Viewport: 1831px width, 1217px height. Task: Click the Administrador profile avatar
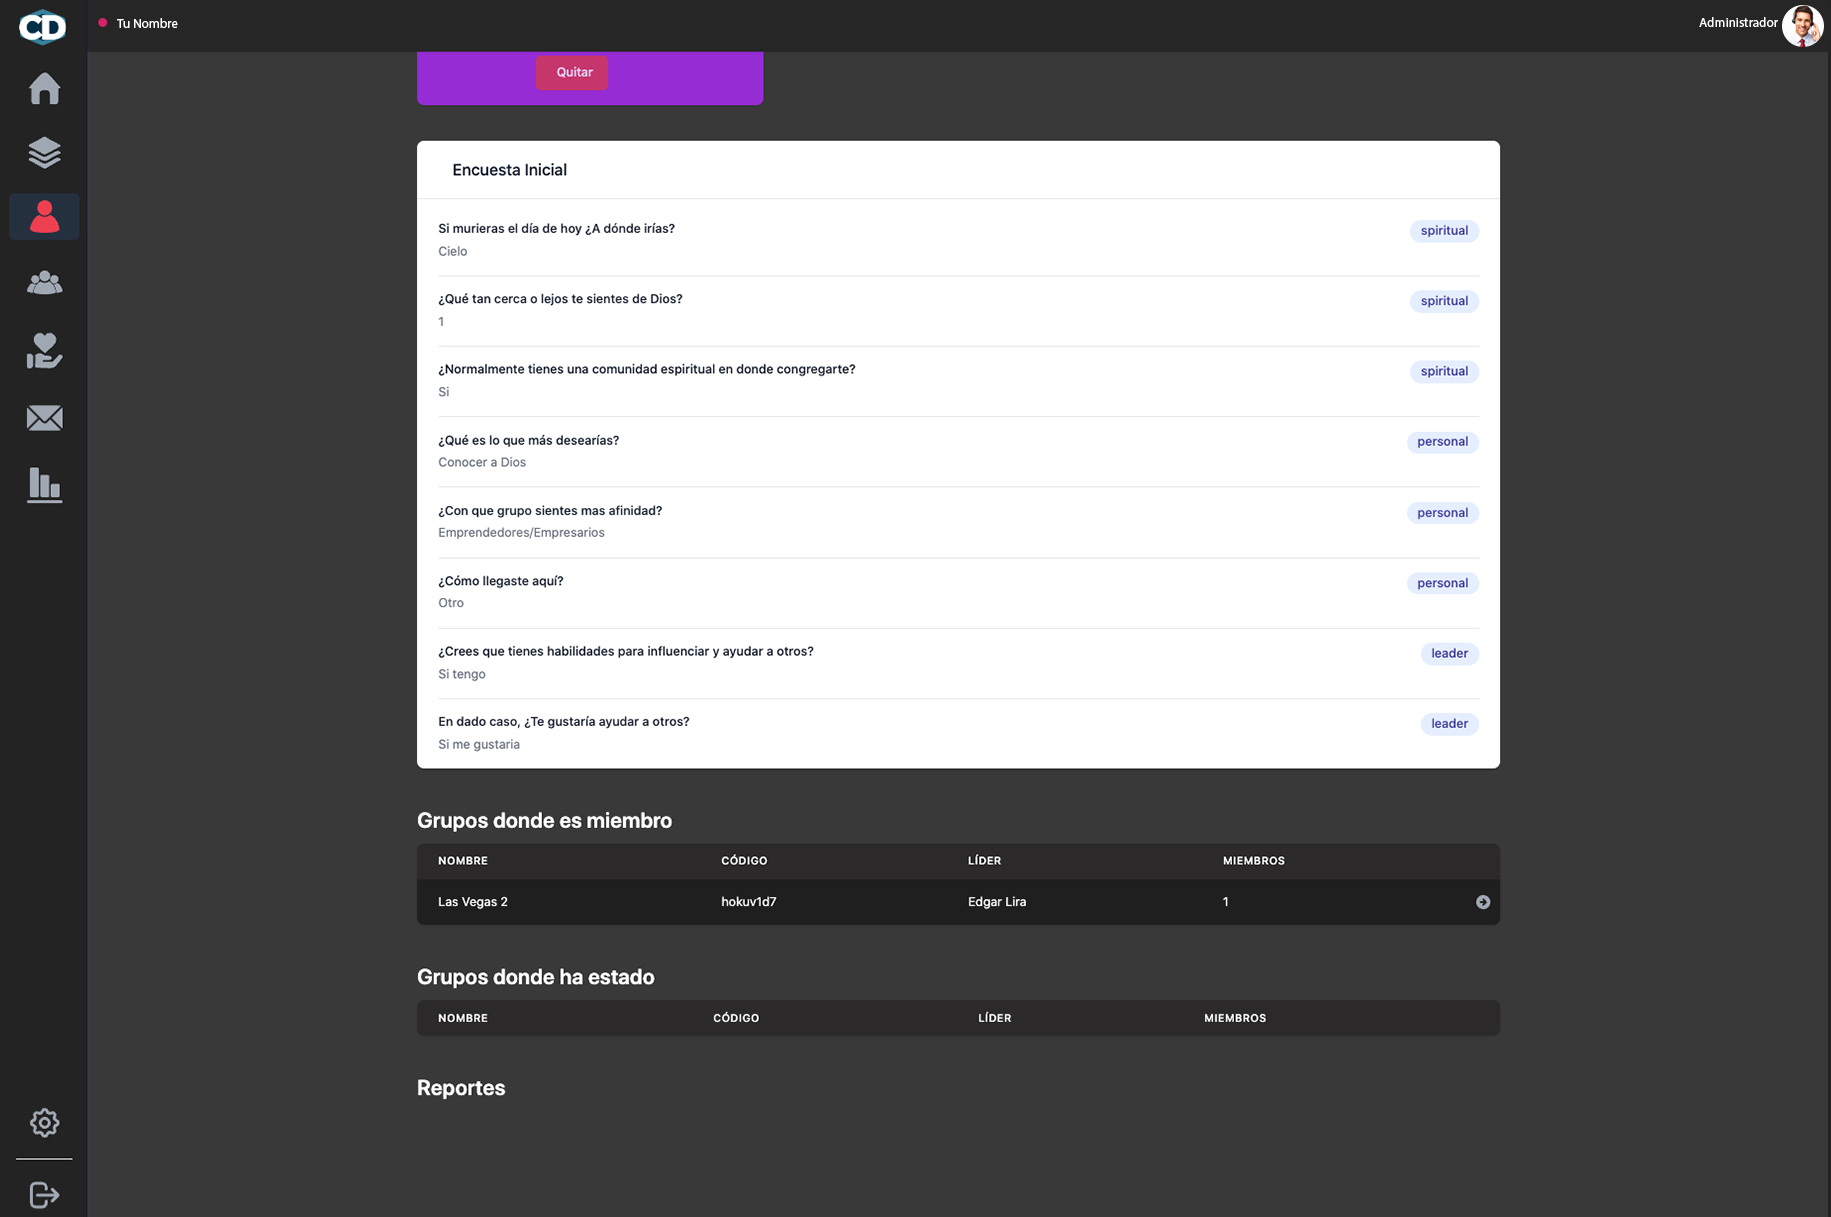coord(1802,26)
